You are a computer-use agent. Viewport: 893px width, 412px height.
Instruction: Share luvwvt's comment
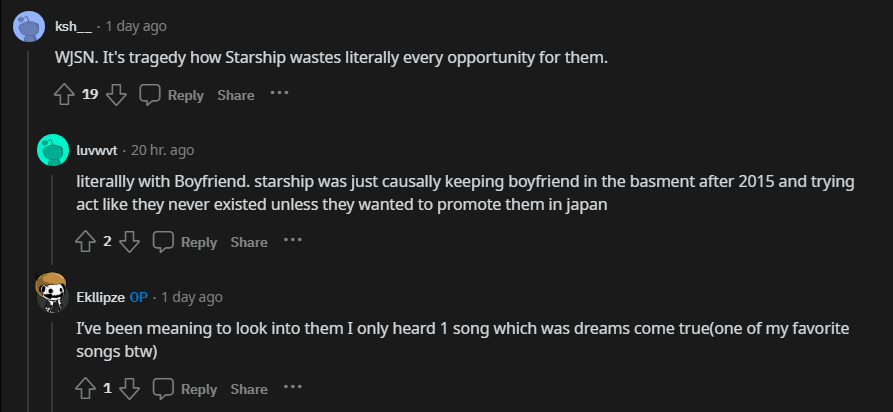(x=249, y=242)
